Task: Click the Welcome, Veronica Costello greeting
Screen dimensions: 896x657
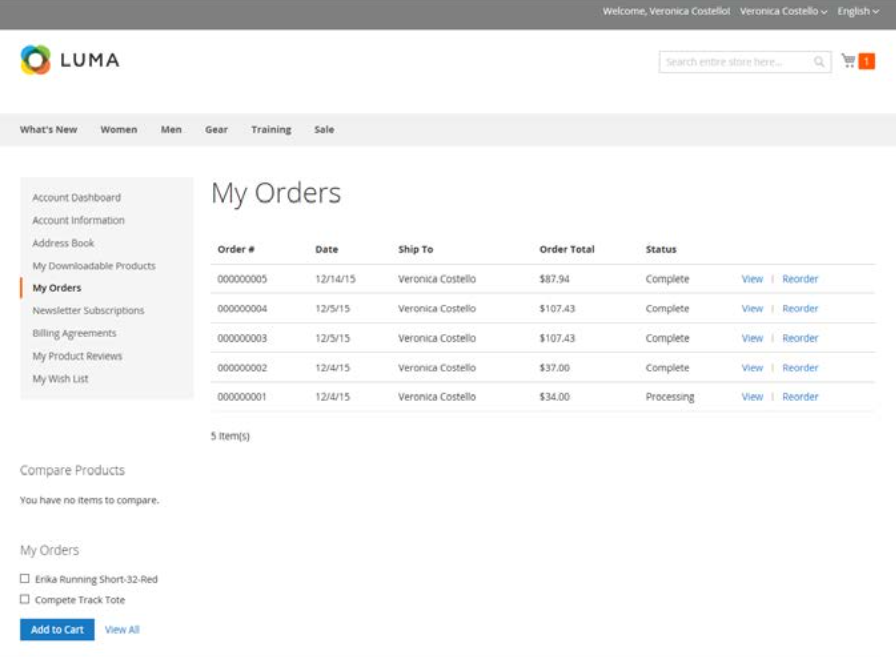Action: 666,11
